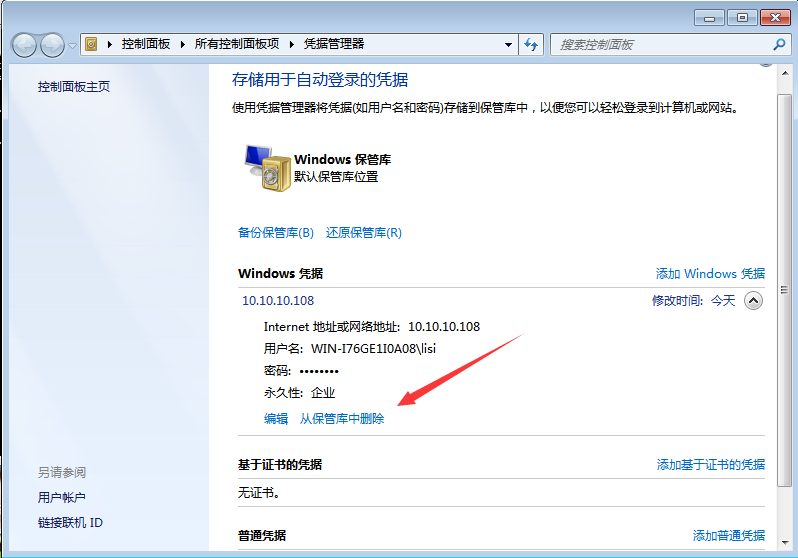Select the 控制面板 breadcrumb item
The height and width of the screenshot is (558, 798).
pos(146,44)
